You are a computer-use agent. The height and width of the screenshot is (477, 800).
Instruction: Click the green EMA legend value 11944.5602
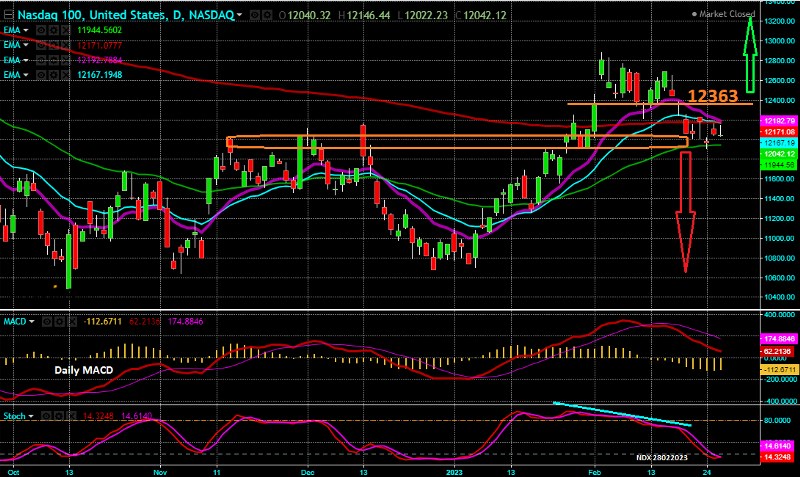tap(99, 31)
